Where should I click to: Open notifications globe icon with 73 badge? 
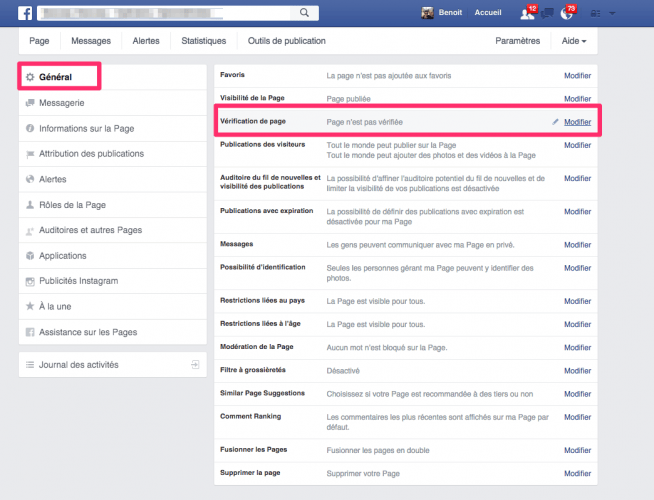click(566, 14)
